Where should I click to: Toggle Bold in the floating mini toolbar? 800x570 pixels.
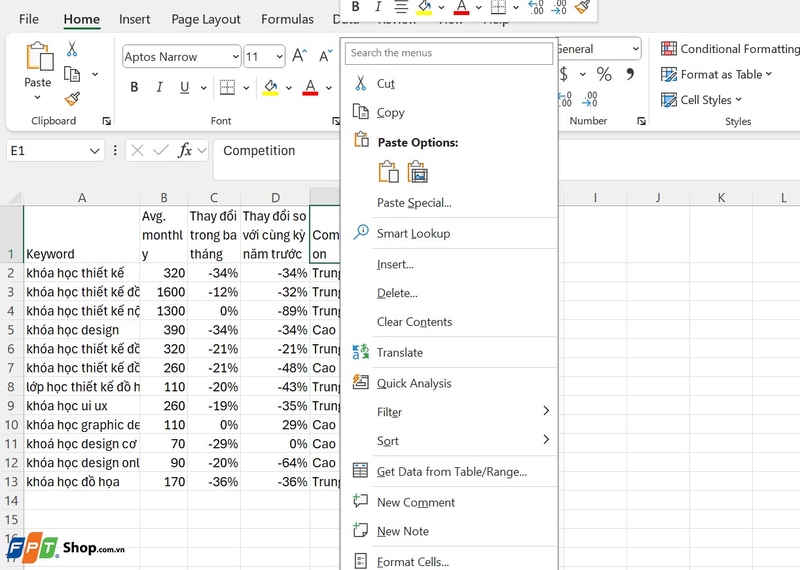click(356, 7)
